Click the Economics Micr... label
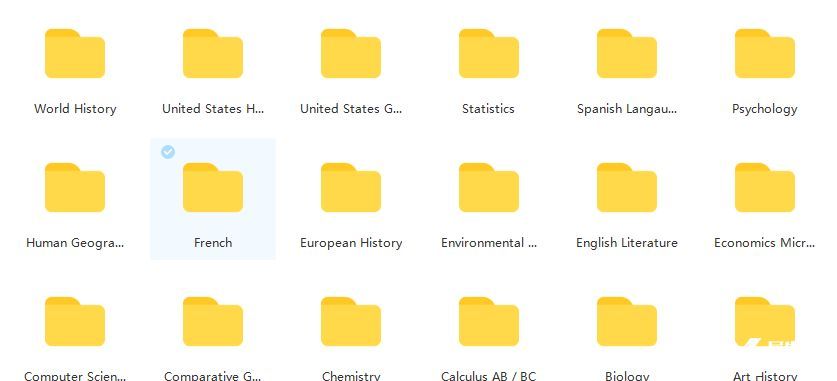837x381 pixels. (x=765, y=243)
